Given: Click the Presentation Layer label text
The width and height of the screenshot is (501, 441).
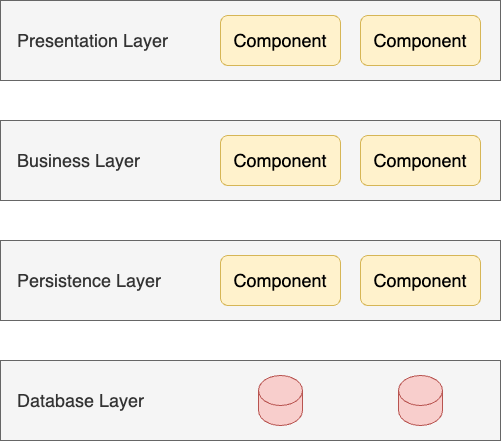Looking at the screenshot, I should pyautogui.click(x=92, y=41).
